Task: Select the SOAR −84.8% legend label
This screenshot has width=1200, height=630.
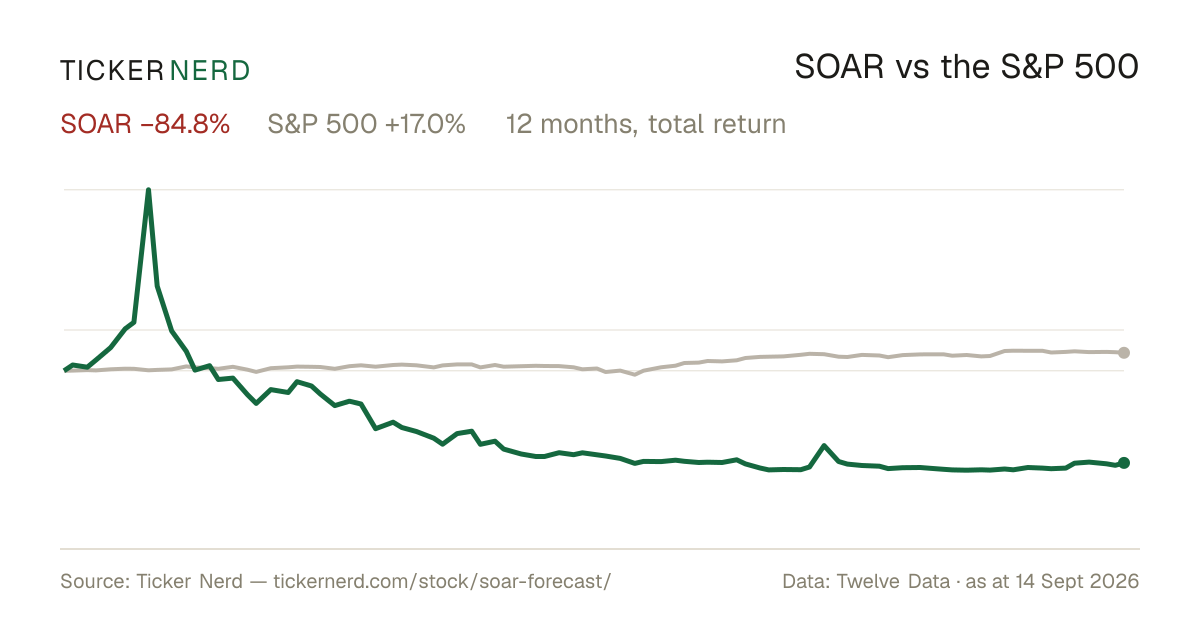Action: point(145,124)
